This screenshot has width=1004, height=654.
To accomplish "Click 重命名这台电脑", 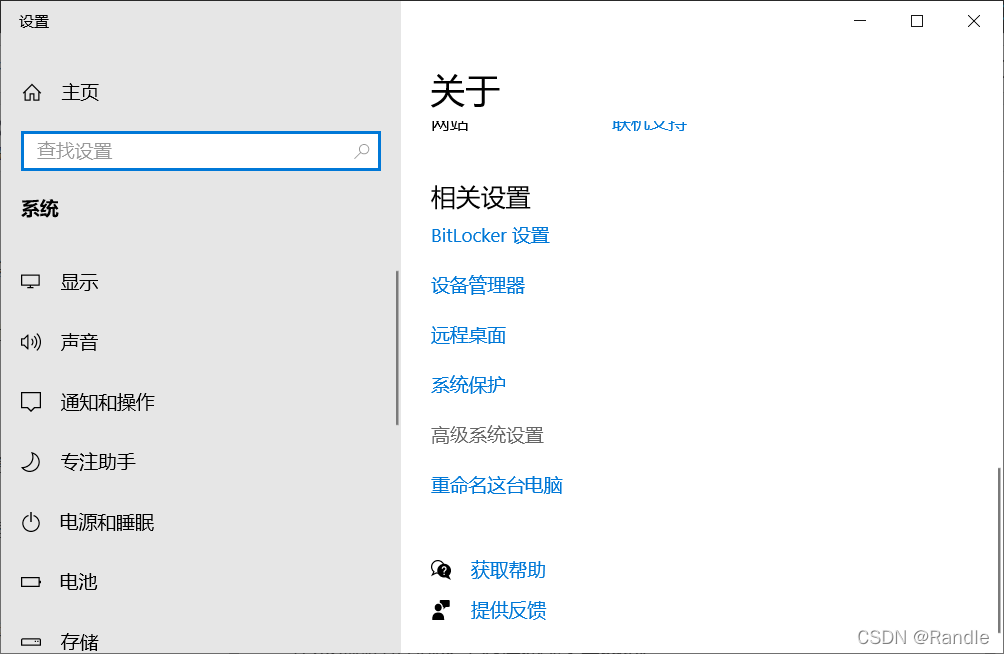I will pos(497,485).
